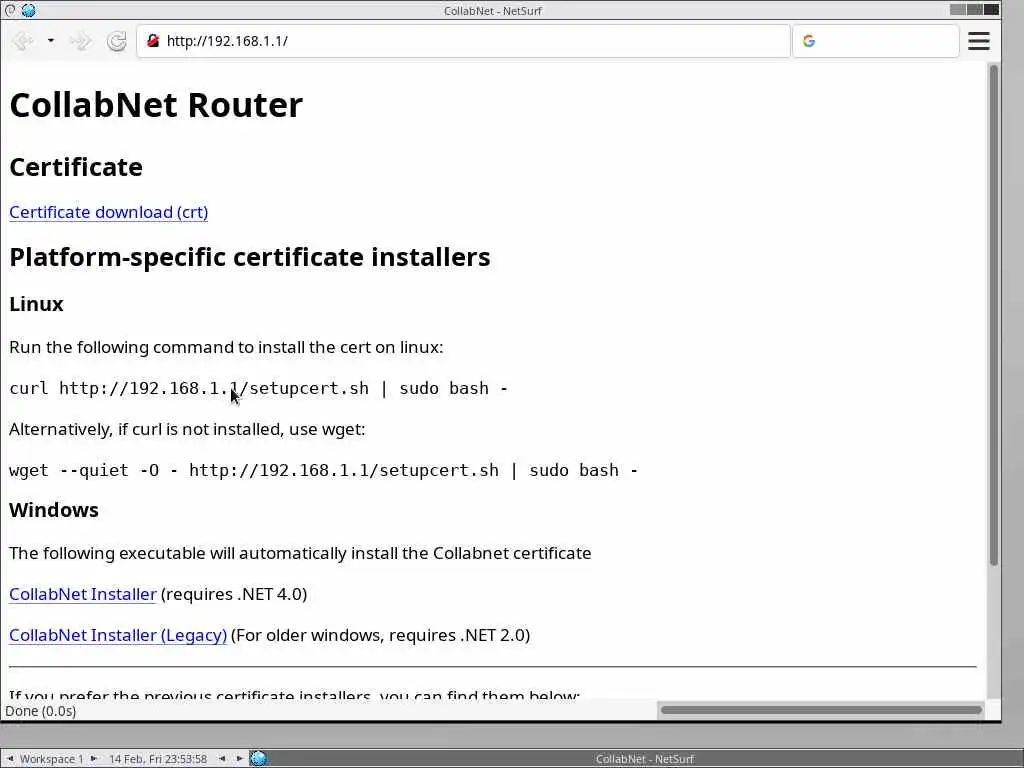Viewport: 1024px width, 768px height.
Task: Click the browser back arrow button
Action: 23,41
